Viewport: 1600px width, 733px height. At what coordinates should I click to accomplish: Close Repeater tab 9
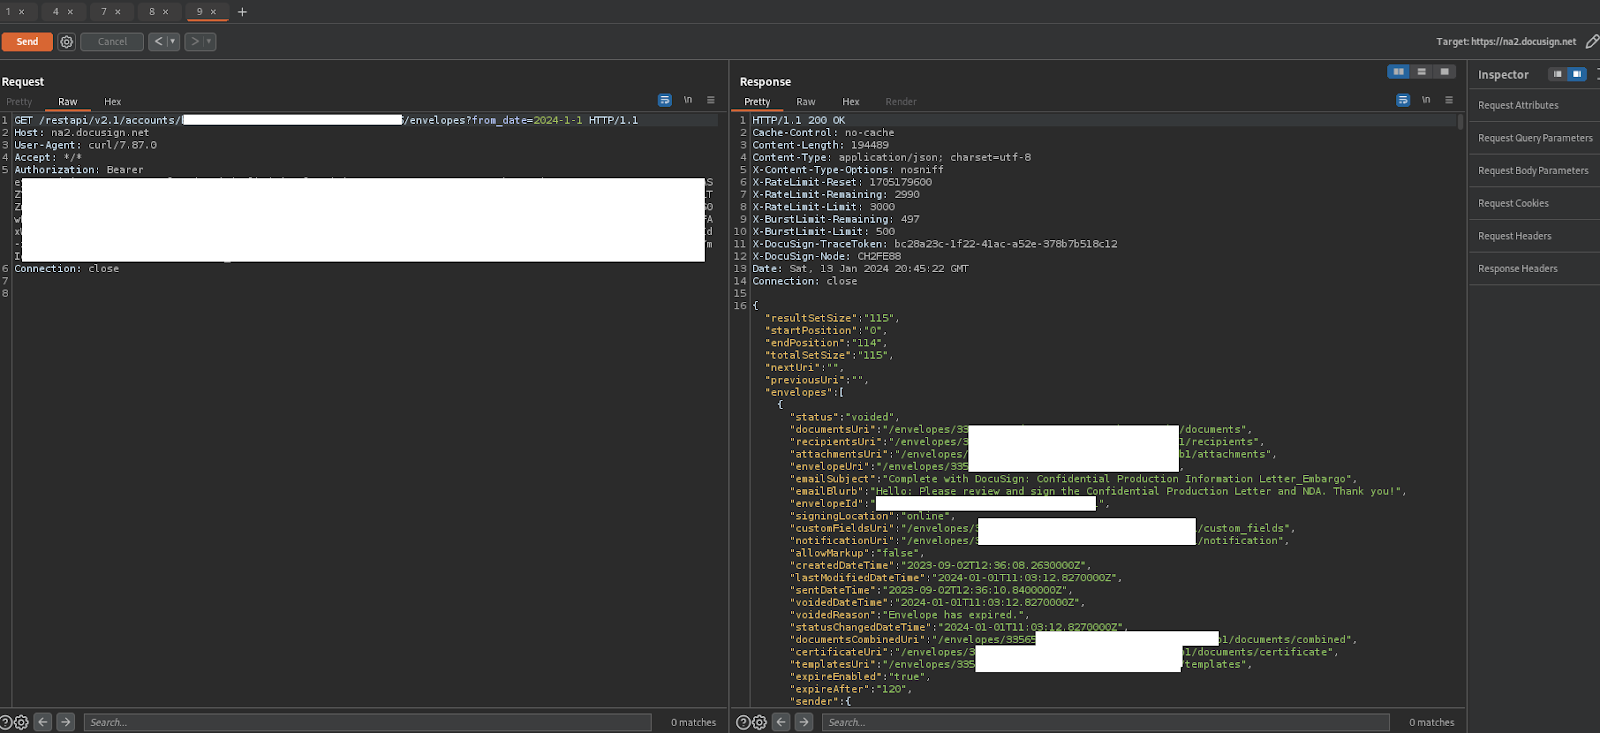(x=213, y=12)
